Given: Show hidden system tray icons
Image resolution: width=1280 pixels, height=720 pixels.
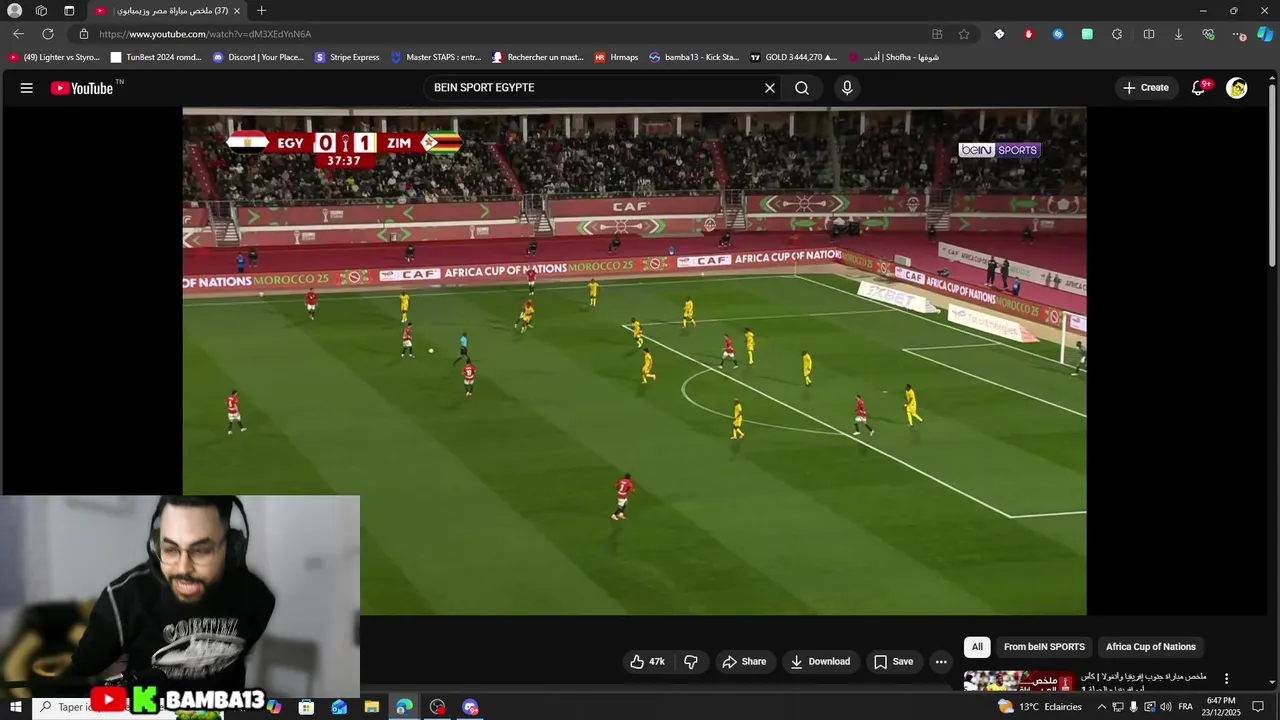Looking at the screenshot, I should click(1102, 707).
